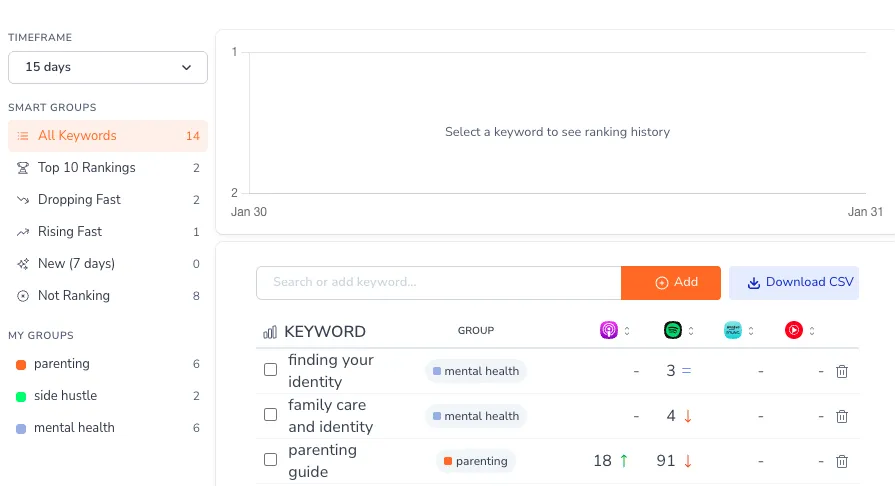Check the family care and identity checkbox
This screenshot has height=486, width=895.
[x=271, y=415]
